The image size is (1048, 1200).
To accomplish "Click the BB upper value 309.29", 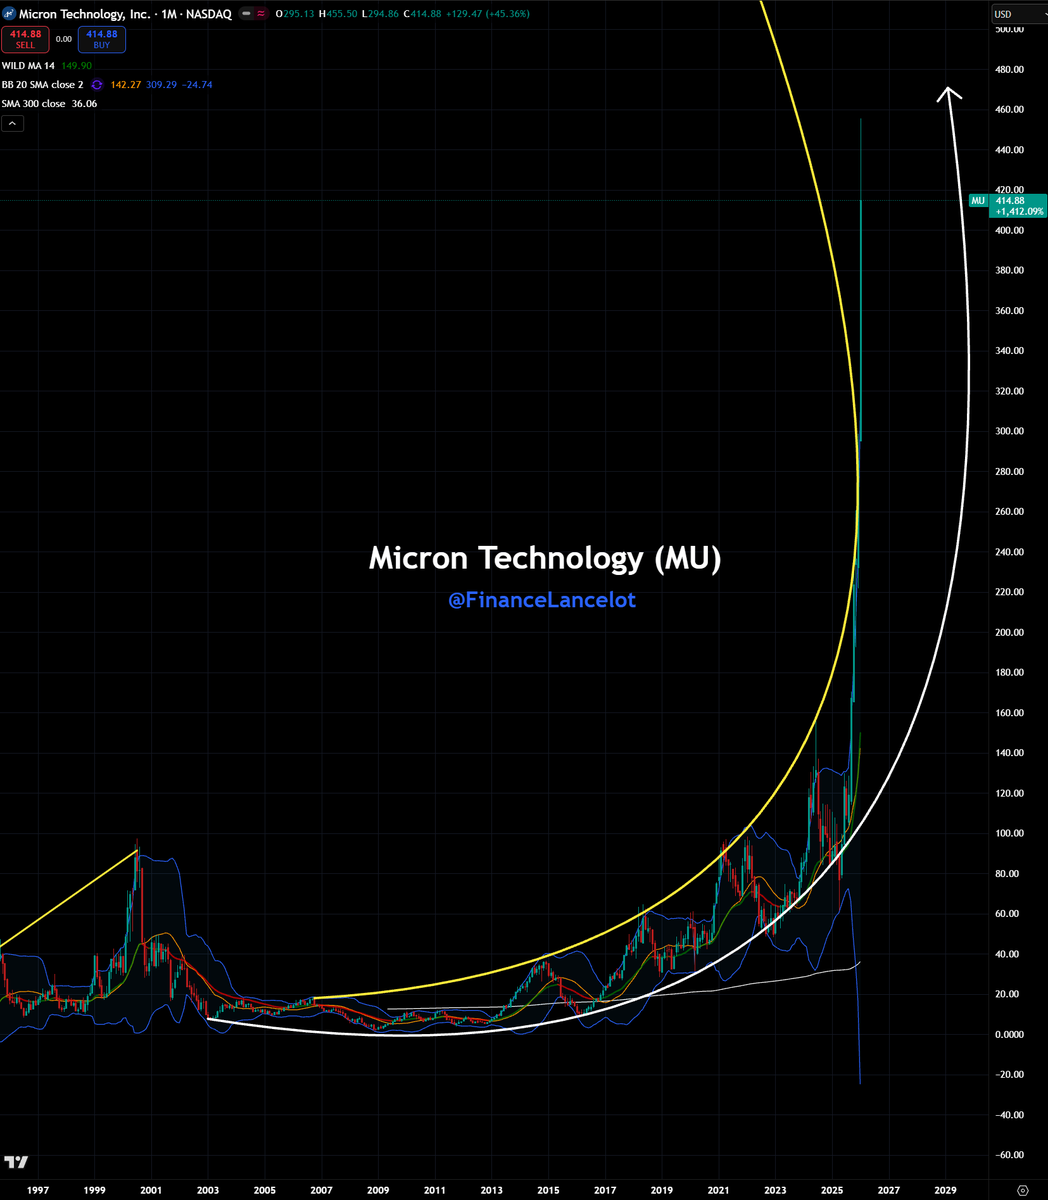I will [x=159, y=85].
